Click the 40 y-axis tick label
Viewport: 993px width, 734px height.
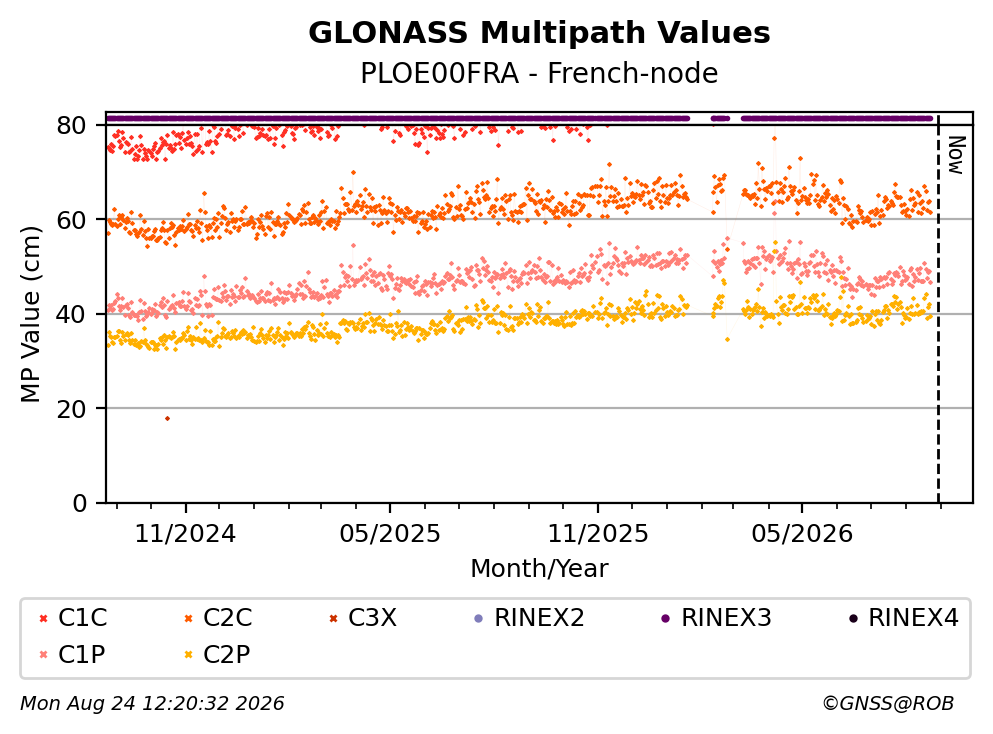(x=71, y=314)
